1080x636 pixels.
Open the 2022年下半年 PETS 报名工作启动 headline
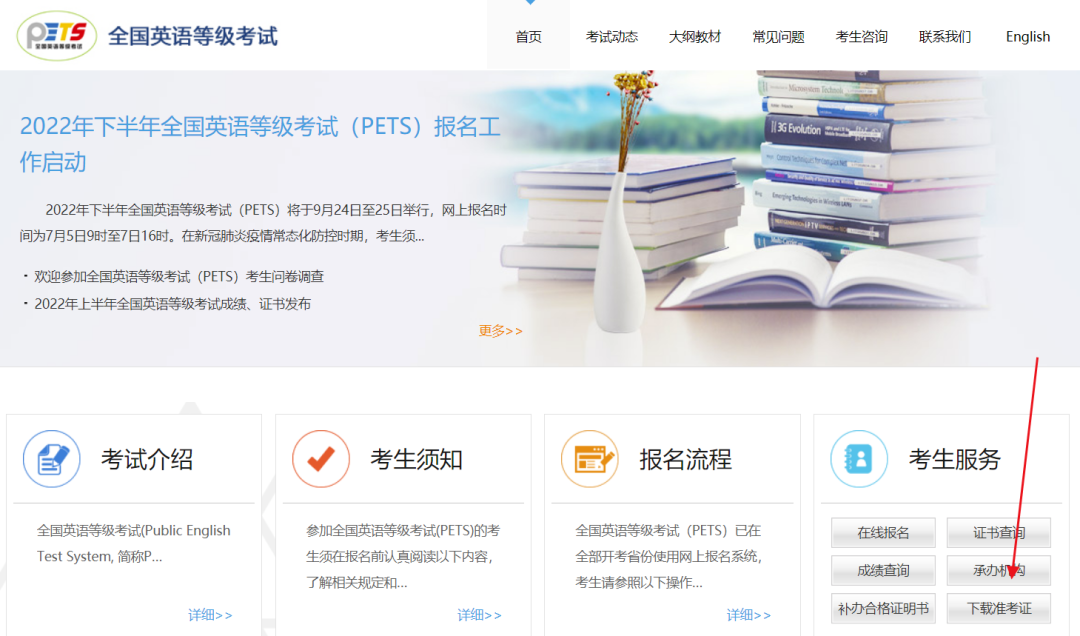(x=260, y=144)
